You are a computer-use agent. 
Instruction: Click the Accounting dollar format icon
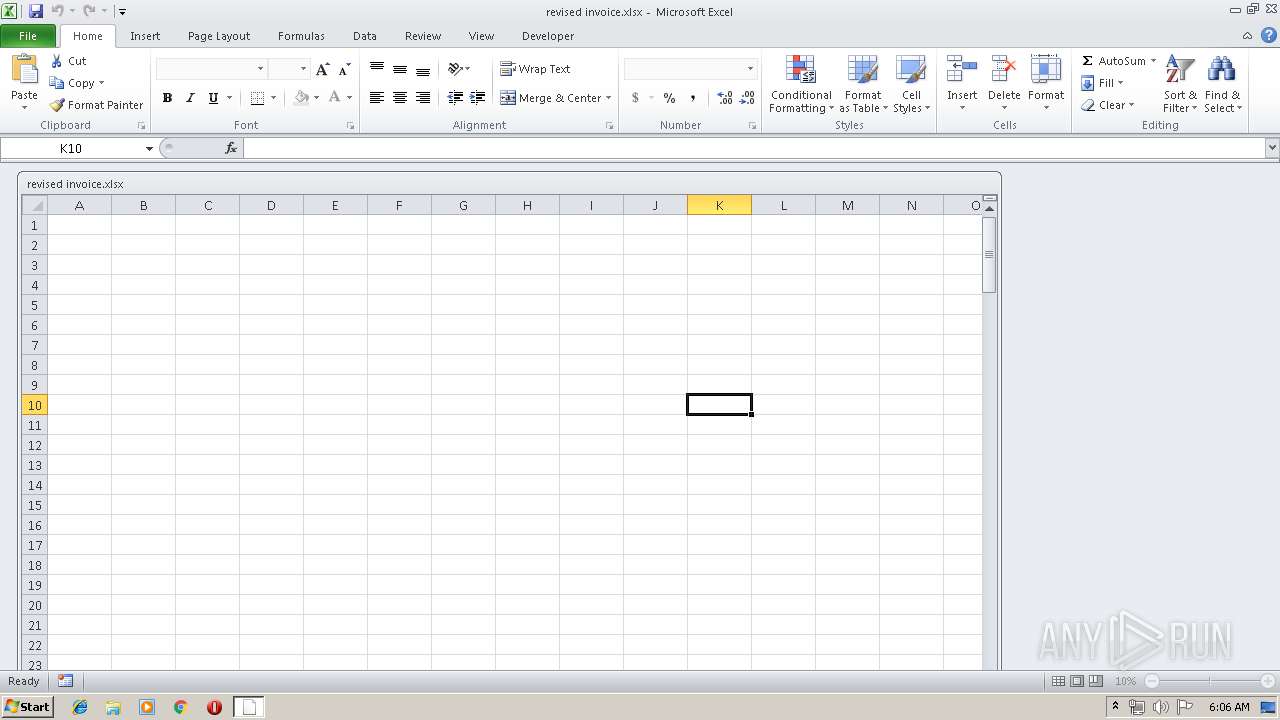click(x=635, y=98)
